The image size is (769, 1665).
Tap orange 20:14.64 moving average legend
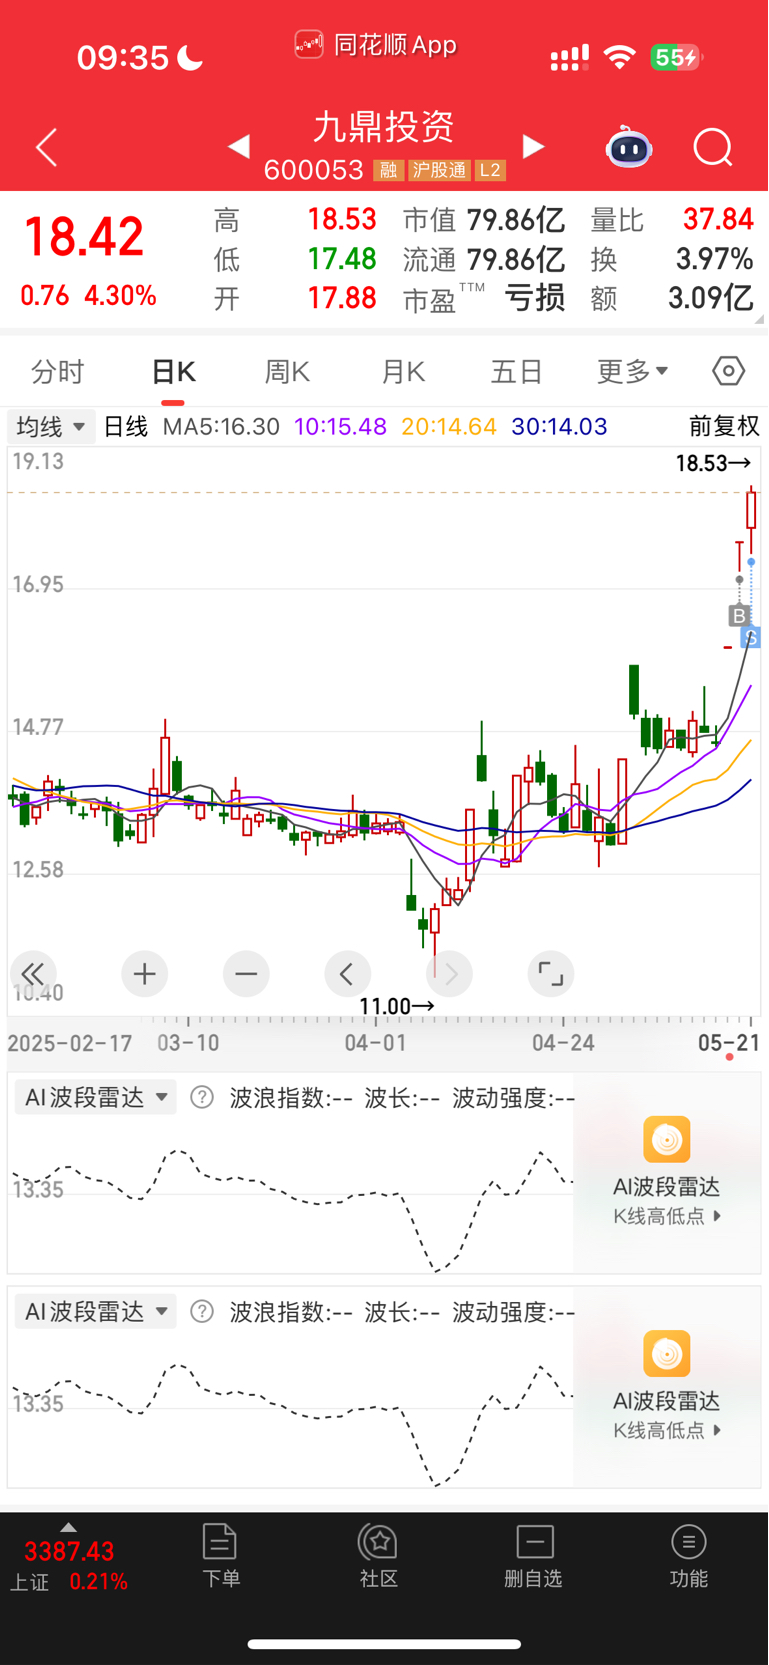(449, 427)
